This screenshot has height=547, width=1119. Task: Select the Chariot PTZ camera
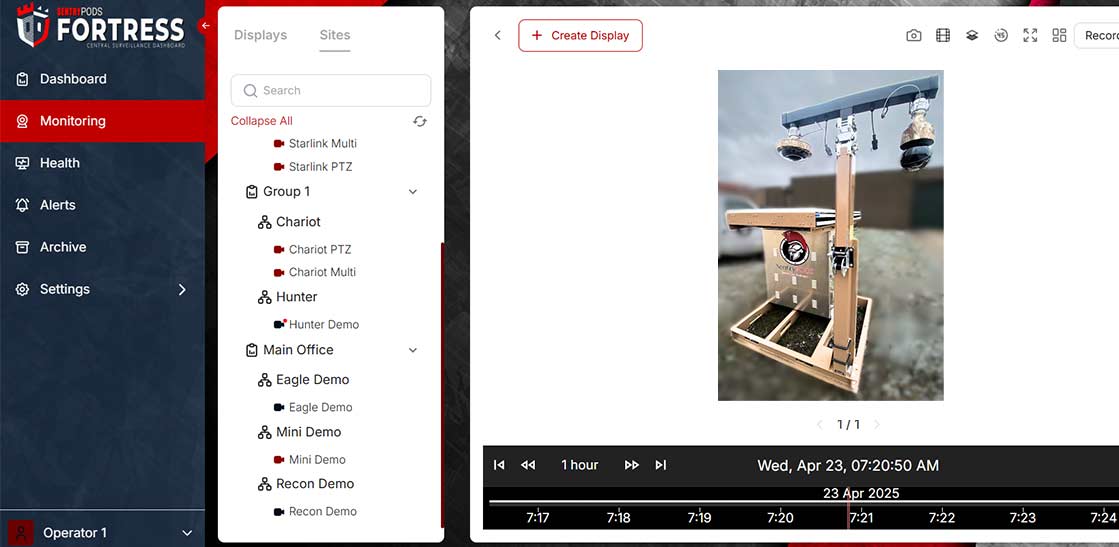pyautogui.click(x=313, y=249)
